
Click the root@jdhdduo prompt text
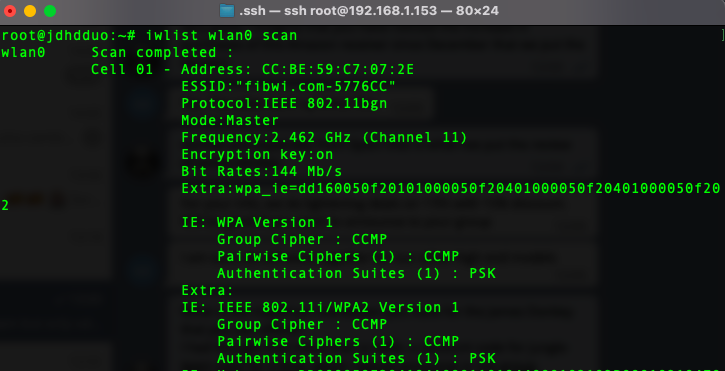click(68, 36)
